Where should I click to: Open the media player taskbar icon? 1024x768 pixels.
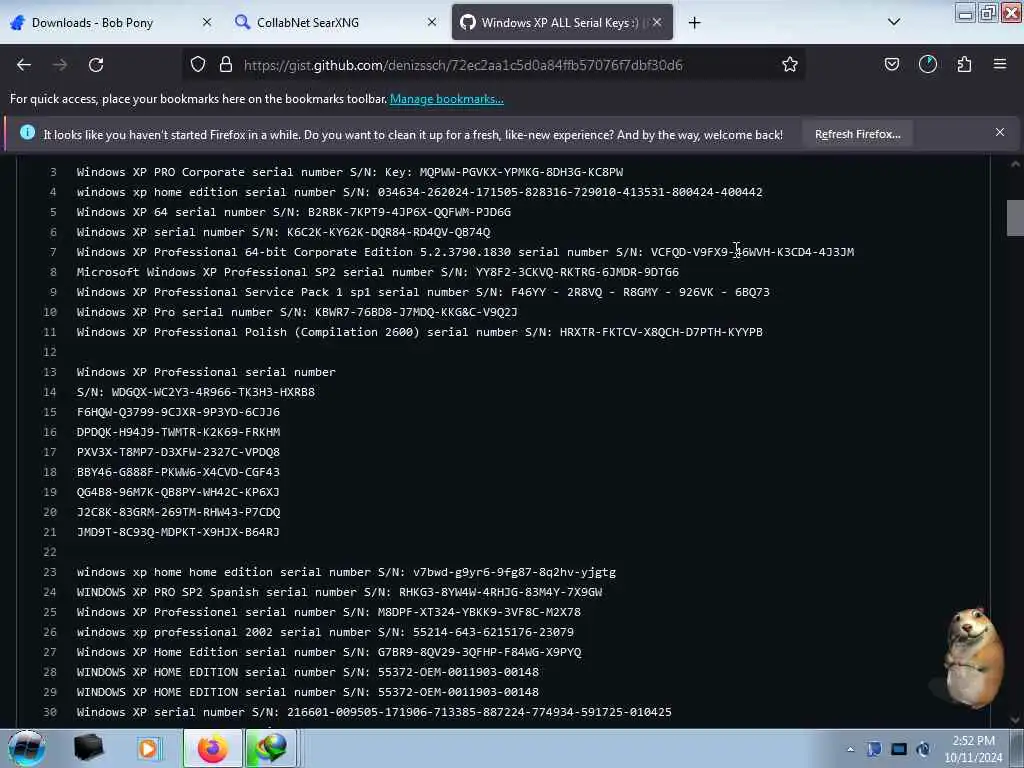(x=148, y=748)
